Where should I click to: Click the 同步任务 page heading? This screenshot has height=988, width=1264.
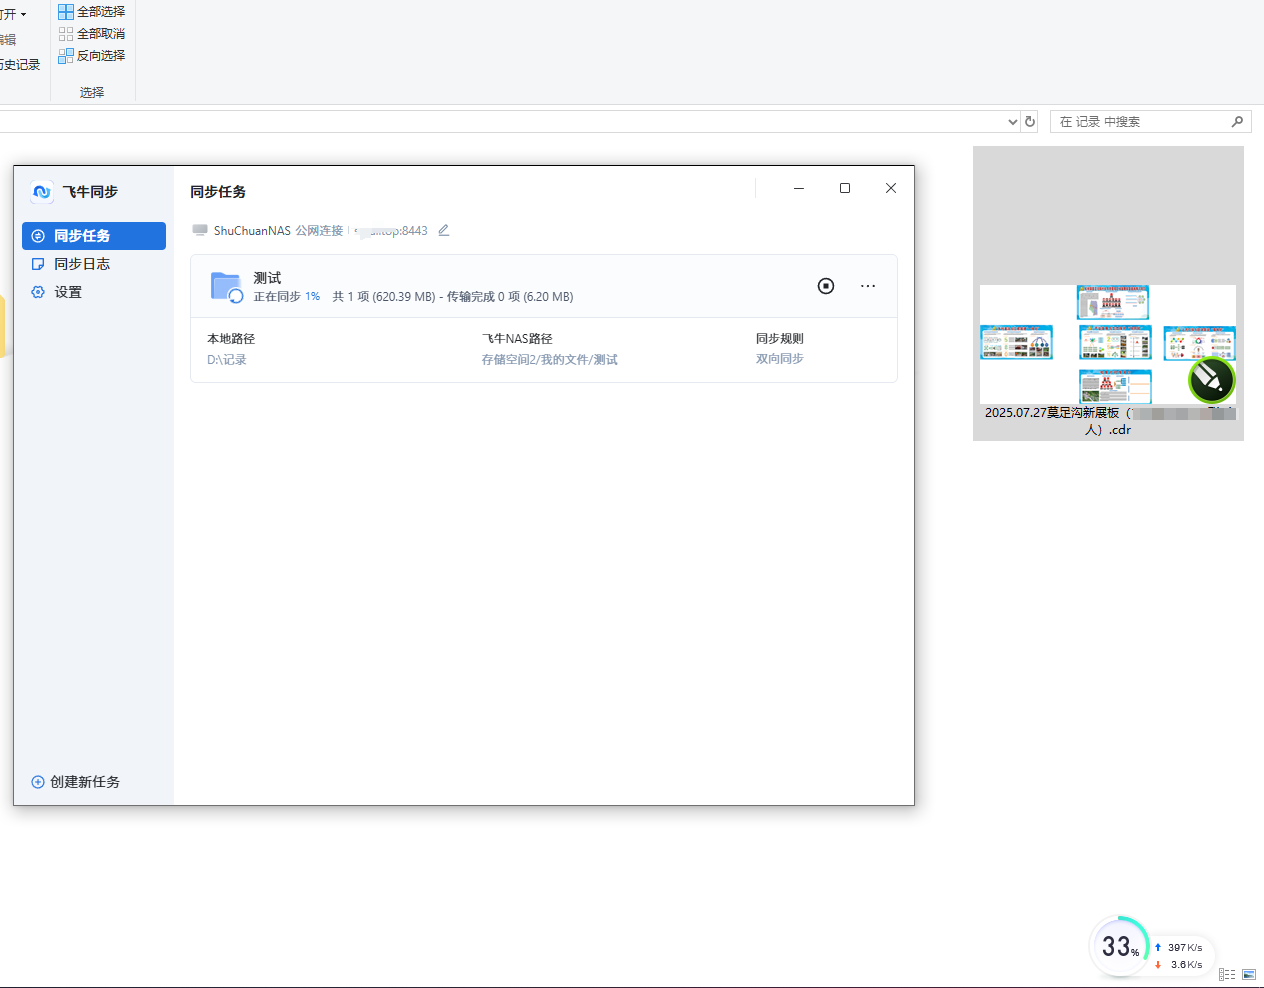218,192
